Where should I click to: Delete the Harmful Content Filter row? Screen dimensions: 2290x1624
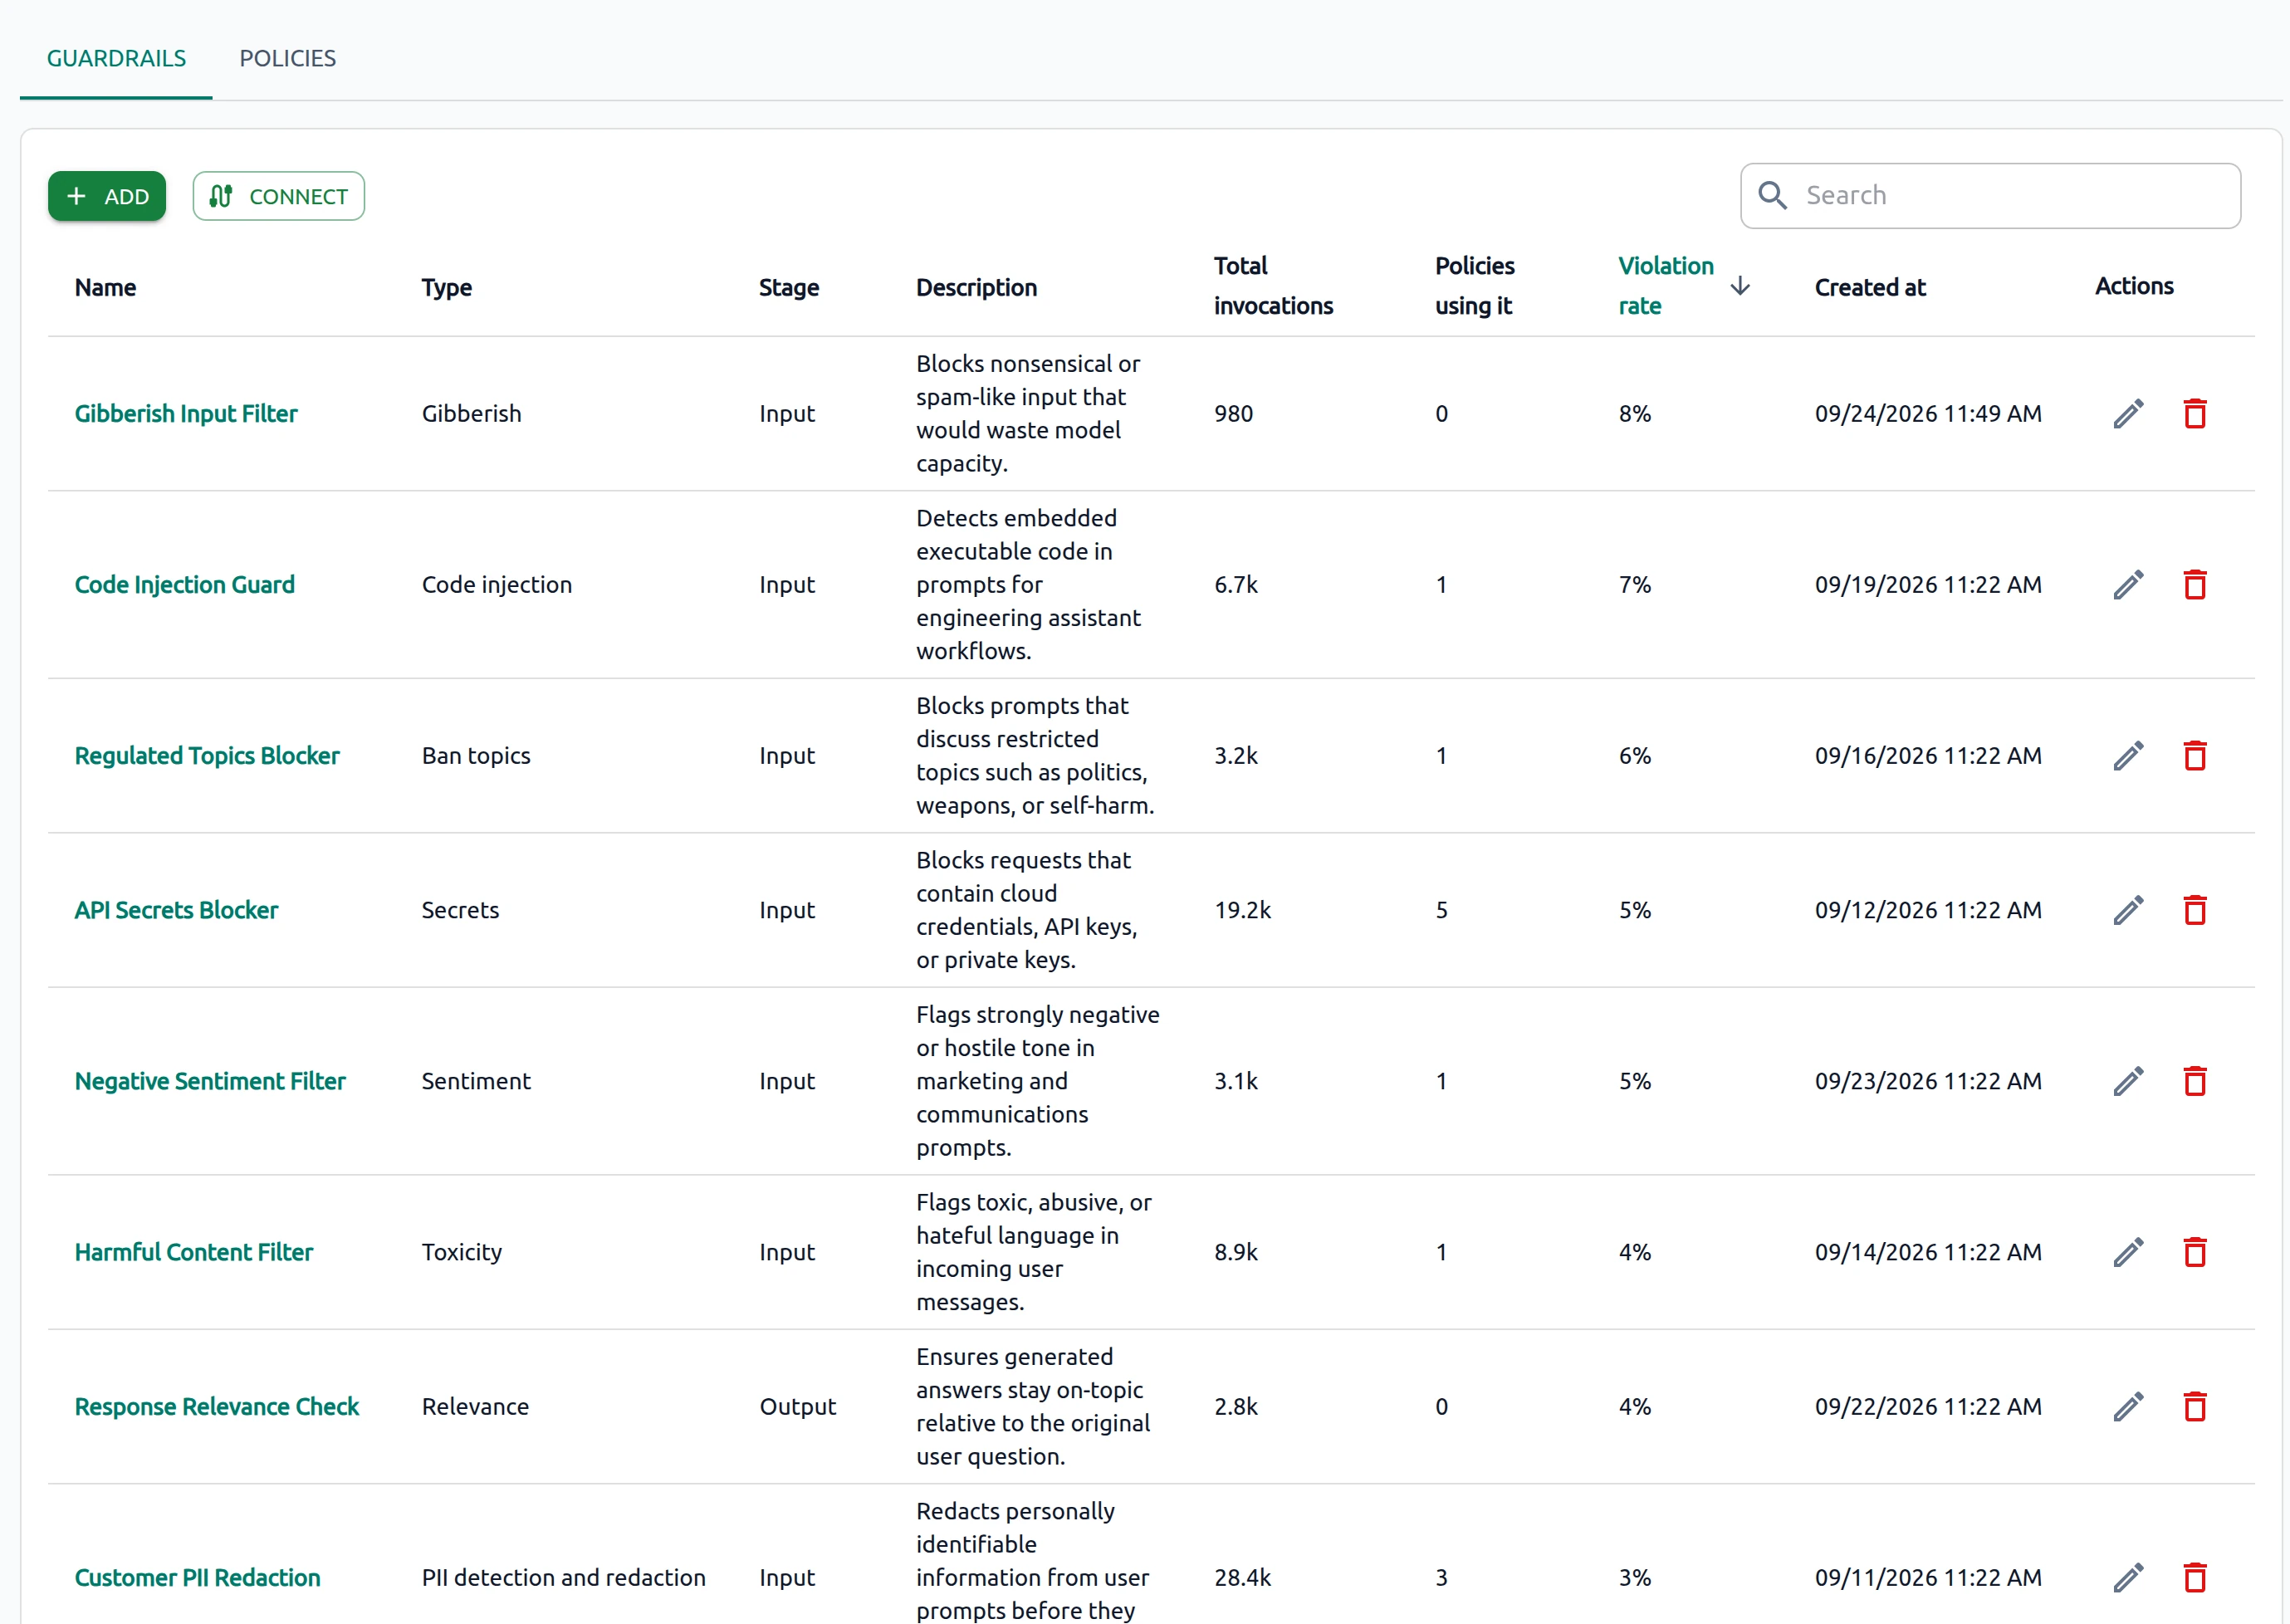(x=2195, y=1252)
